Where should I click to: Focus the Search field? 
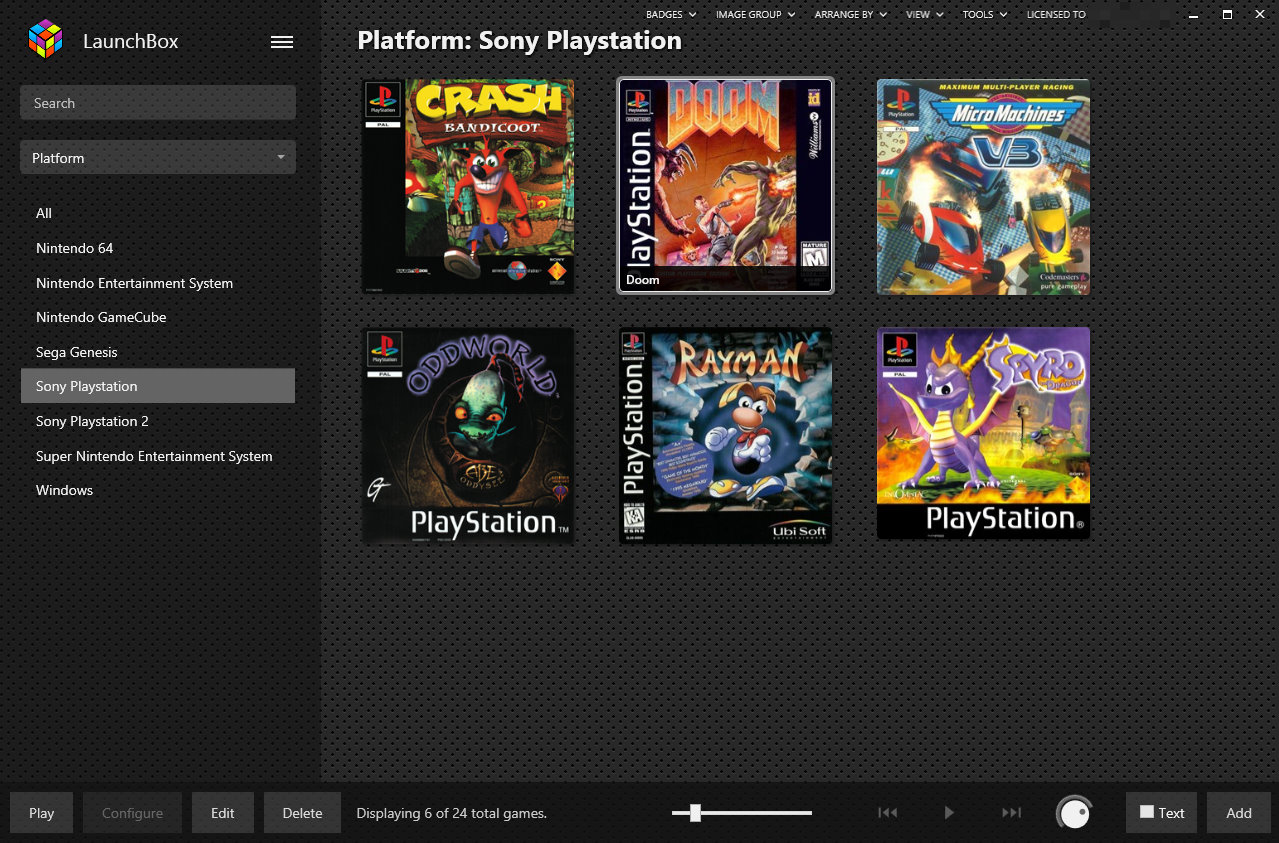click(158, 103)
